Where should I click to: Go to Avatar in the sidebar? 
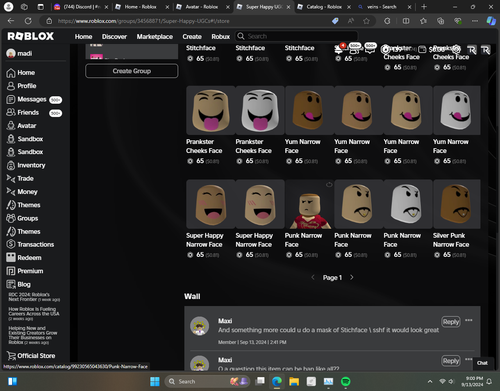click(x=21, y=126)
